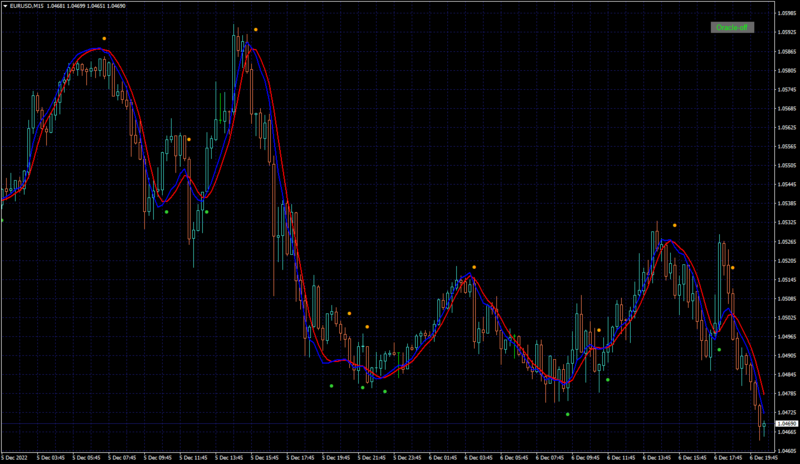
Task: Click the price axis label 1.05685
Action: pos(786,108)
